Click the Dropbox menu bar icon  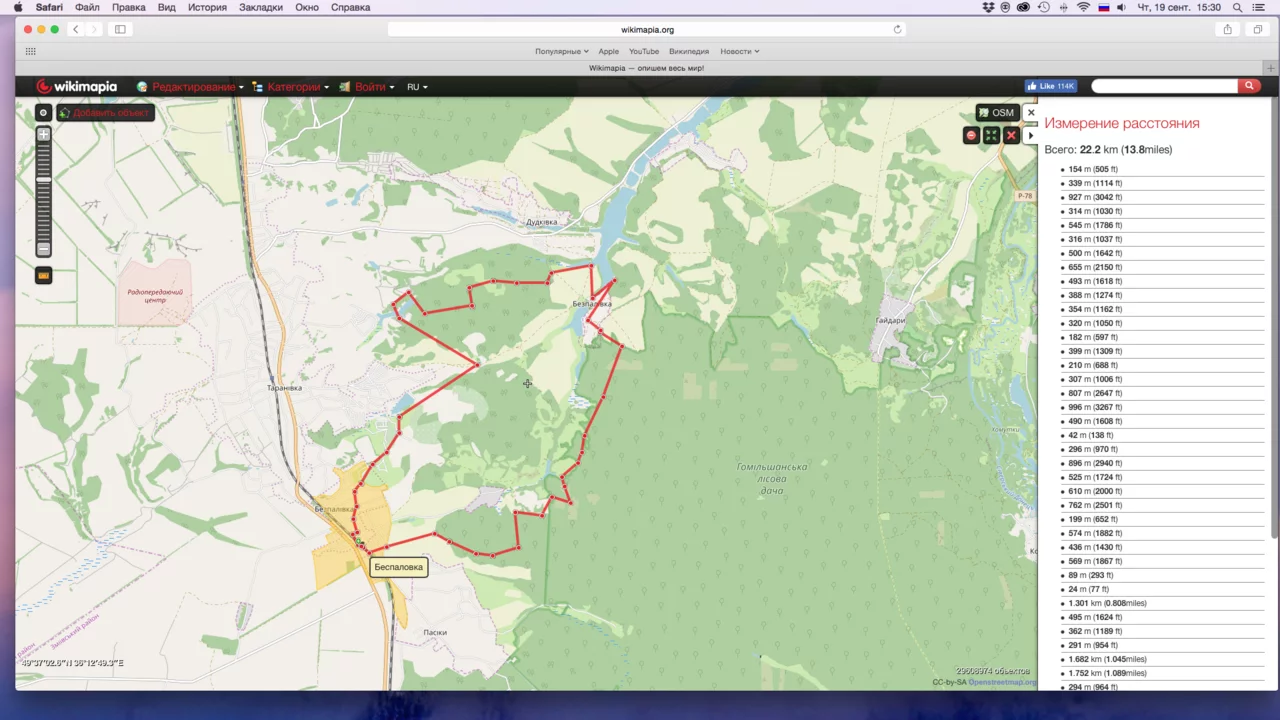[988, 7]
